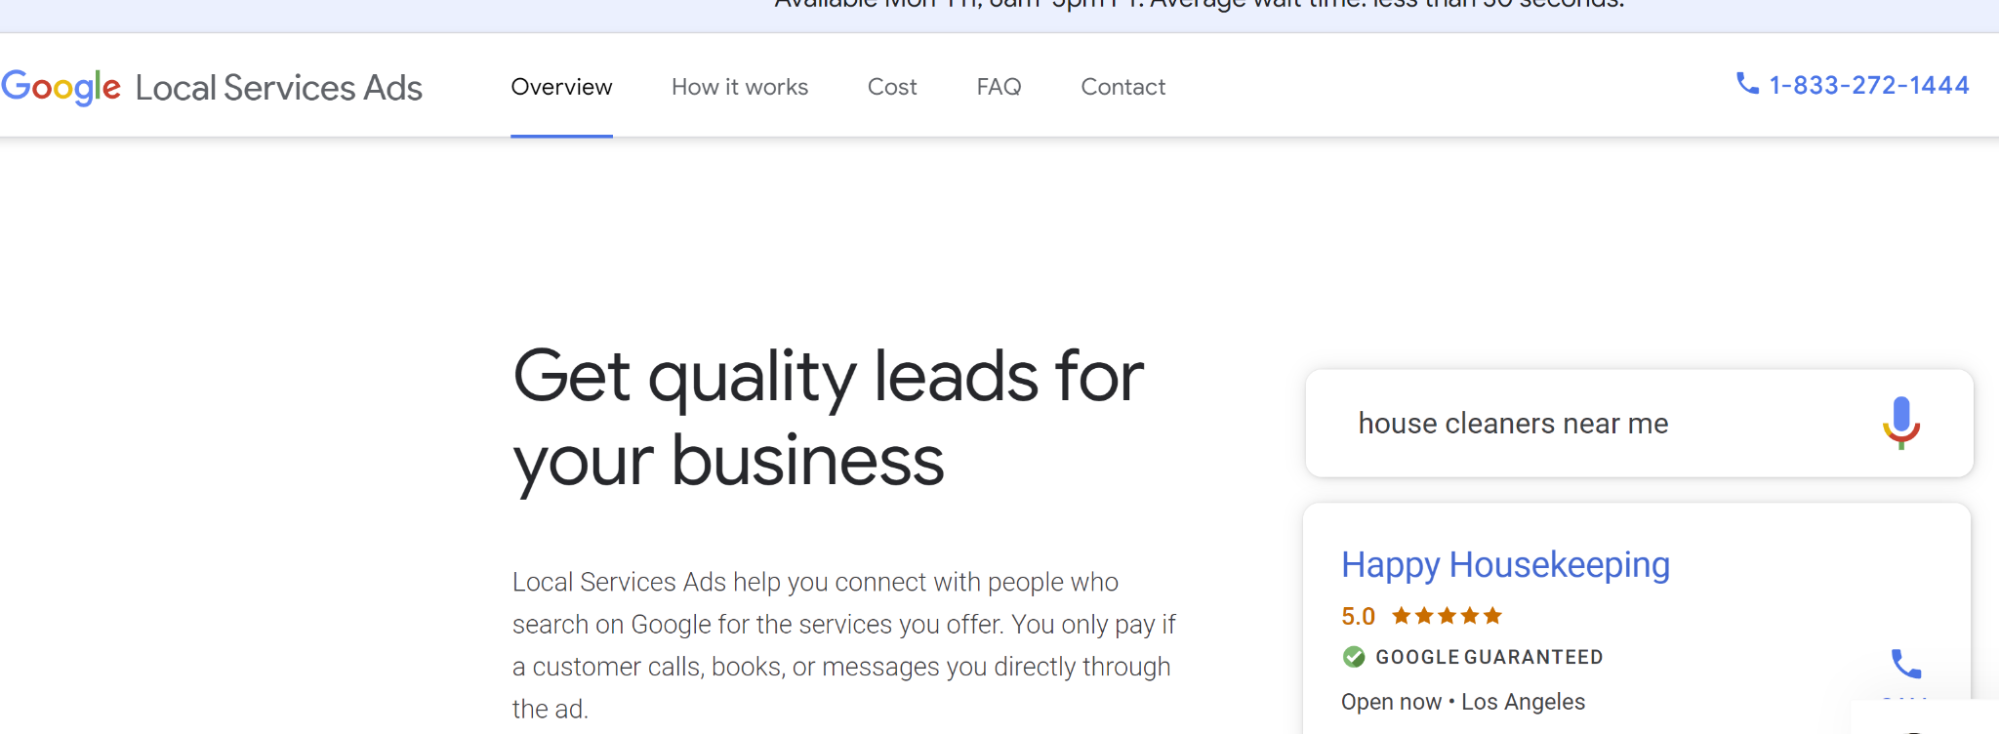Open the Contact page

(1122, 87)
